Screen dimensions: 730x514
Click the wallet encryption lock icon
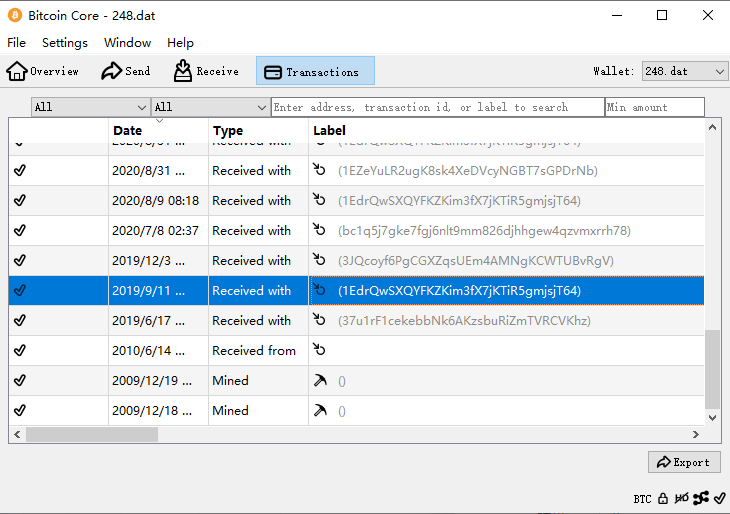point(663,498)
